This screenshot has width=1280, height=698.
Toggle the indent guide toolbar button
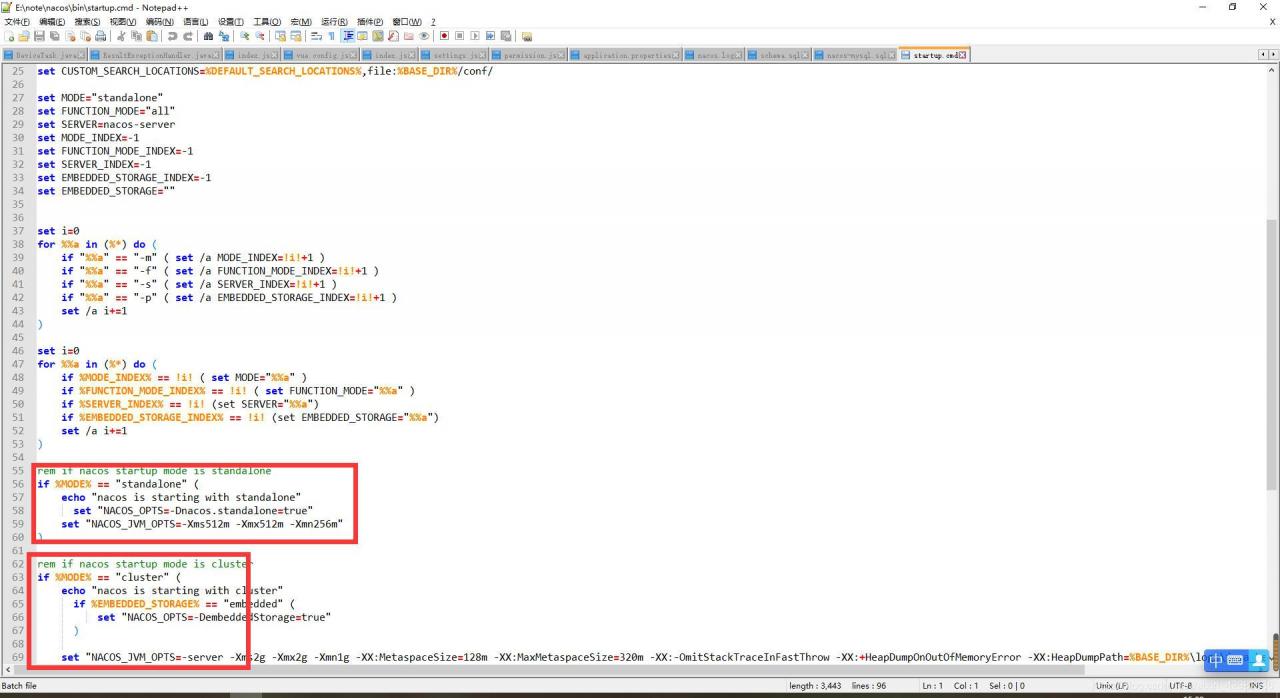tap(348, 36)
